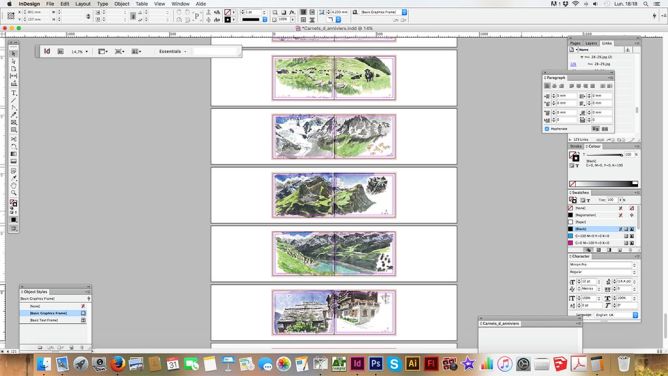The image size is (668, 376).
Task: Select the Selection tool in the toolbox
Action: [x=14, y=54]
